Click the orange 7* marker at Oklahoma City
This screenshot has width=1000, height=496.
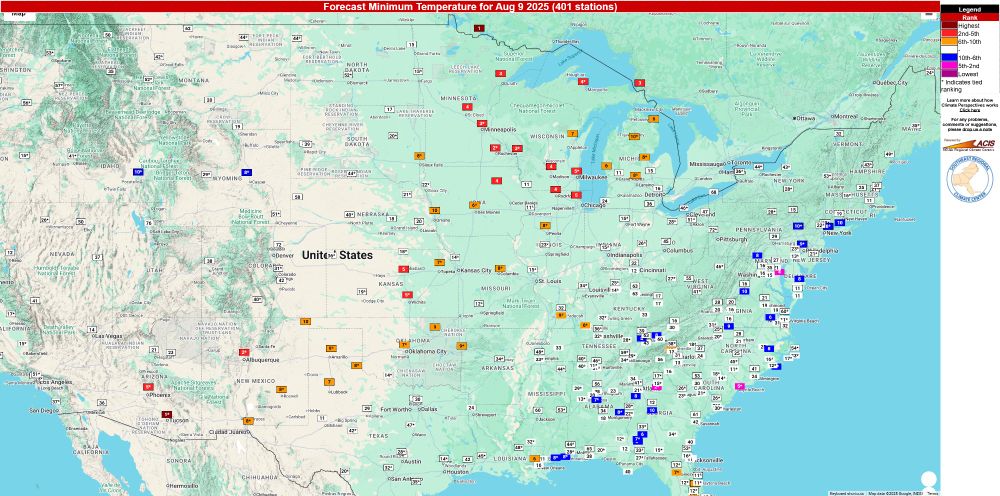404,345
